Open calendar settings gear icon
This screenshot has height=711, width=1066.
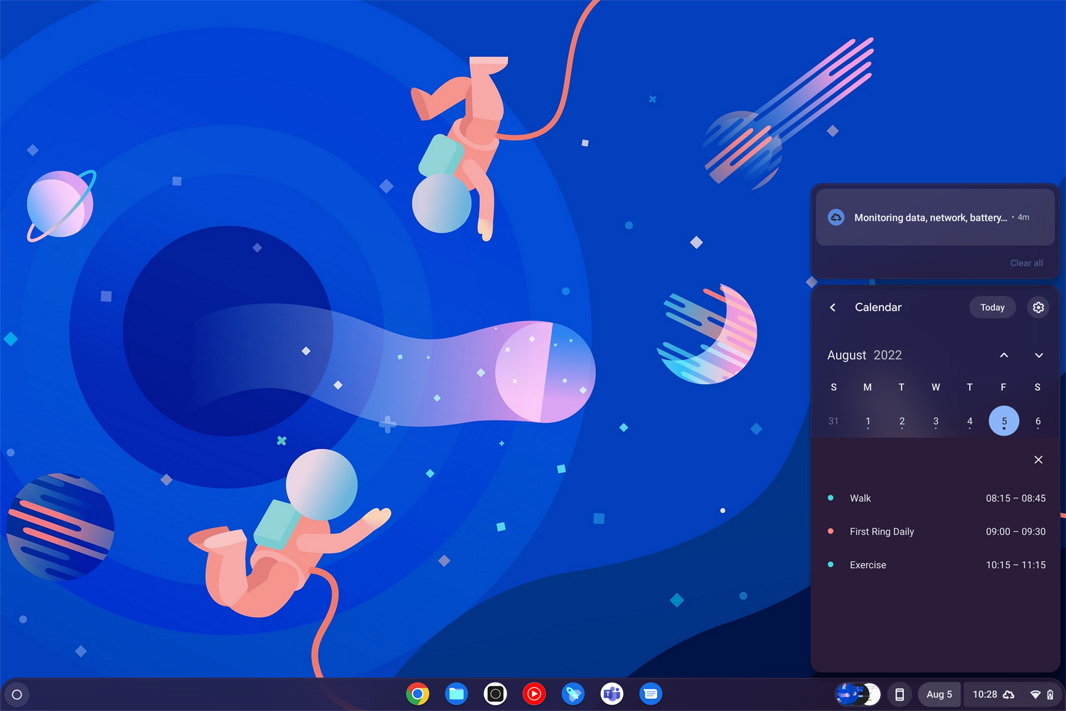(1038, 308)
